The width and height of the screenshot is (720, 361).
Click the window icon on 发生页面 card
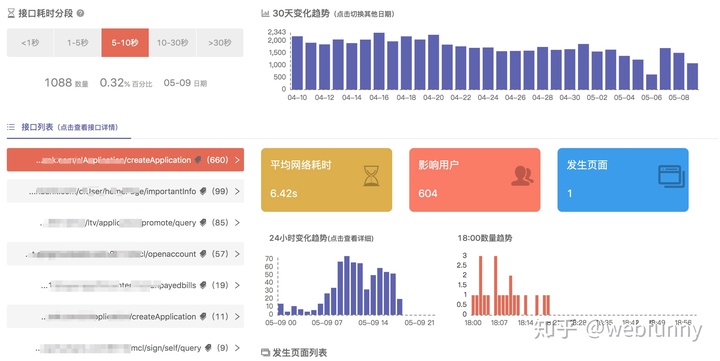point(671,176)
